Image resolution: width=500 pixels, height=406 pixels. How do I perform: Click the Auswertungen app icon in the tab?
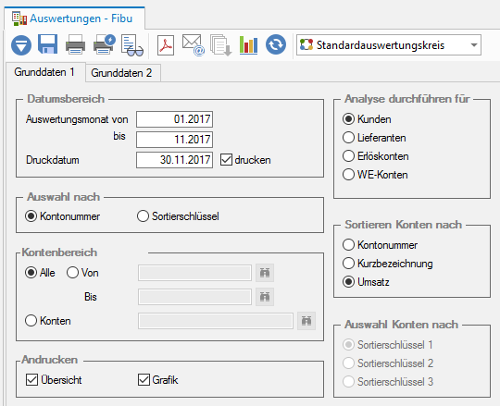coord(19,18)
